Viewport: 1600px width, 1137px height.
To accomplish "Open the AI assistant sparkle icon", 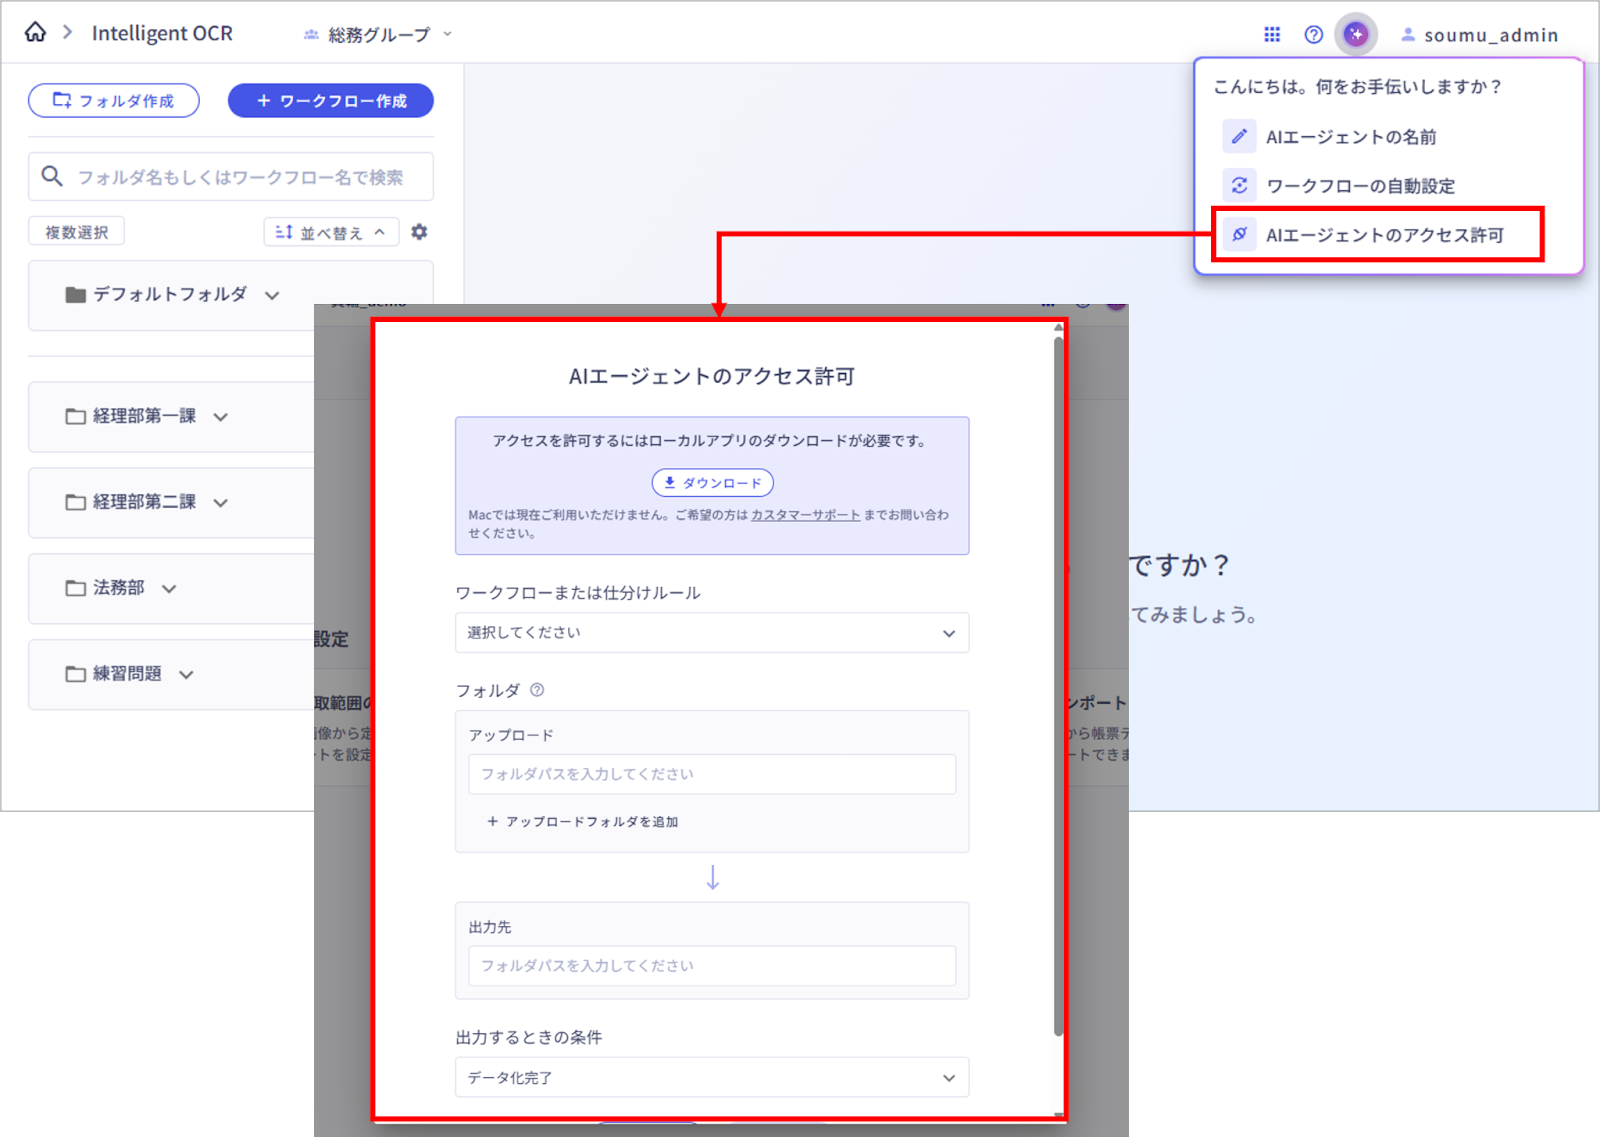I will point(1356,34).
